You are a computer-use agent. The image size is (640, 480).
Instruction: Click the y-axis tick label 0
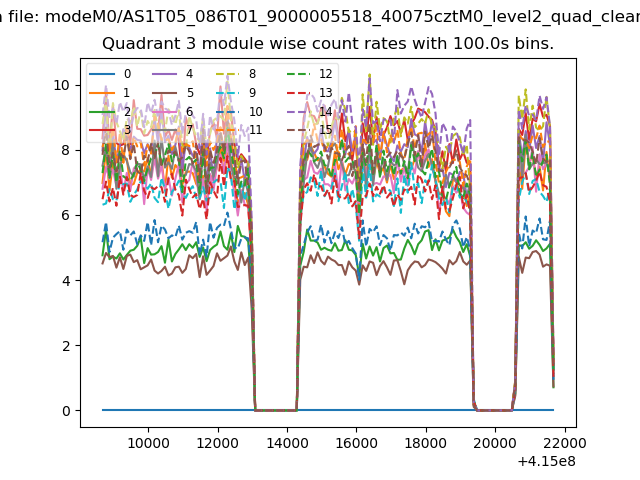[x=66, y=411]
